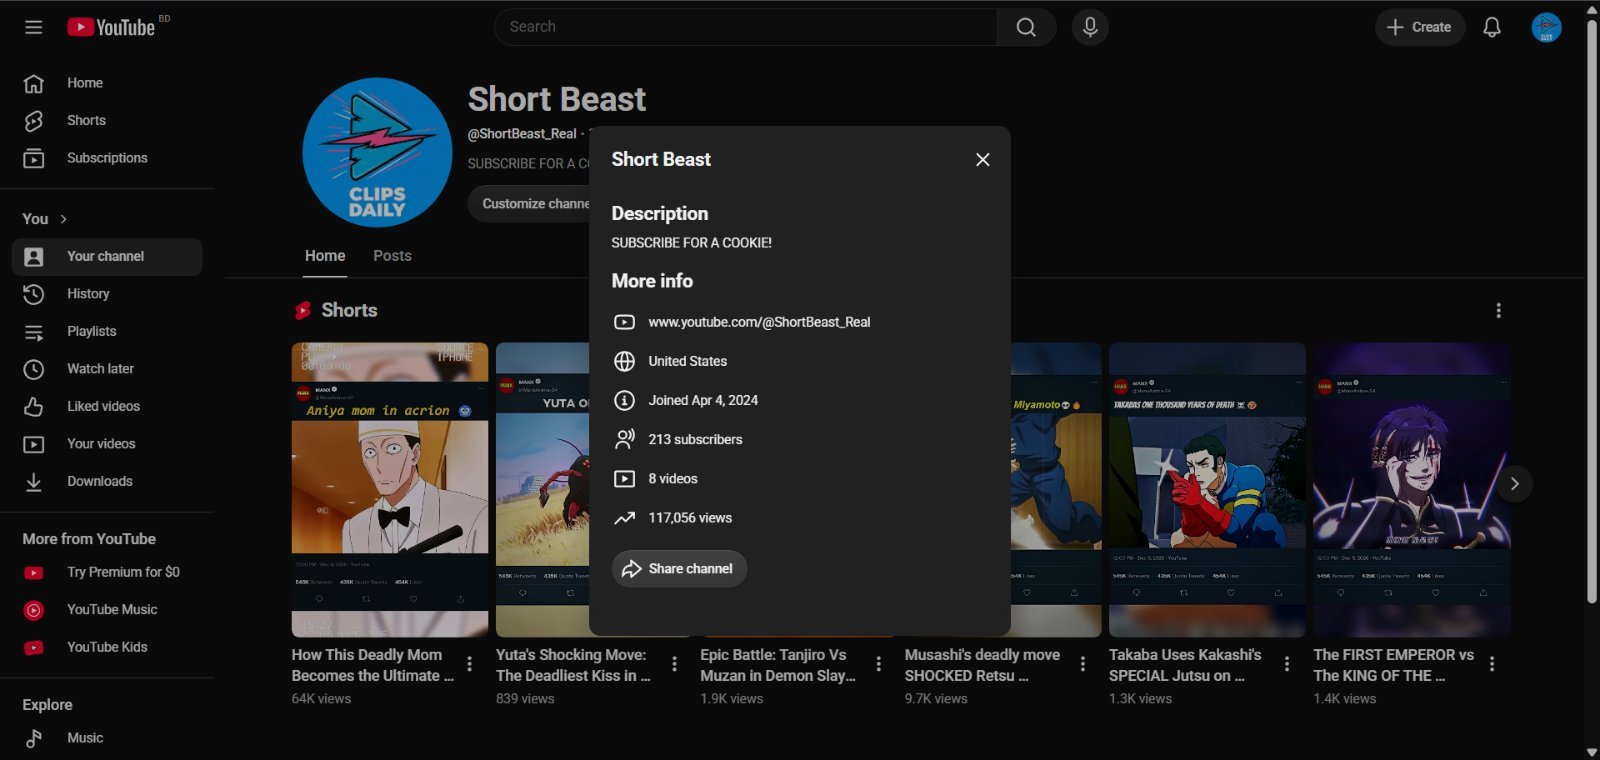Open Liked videos thumbs-up icon

point(34,406)
